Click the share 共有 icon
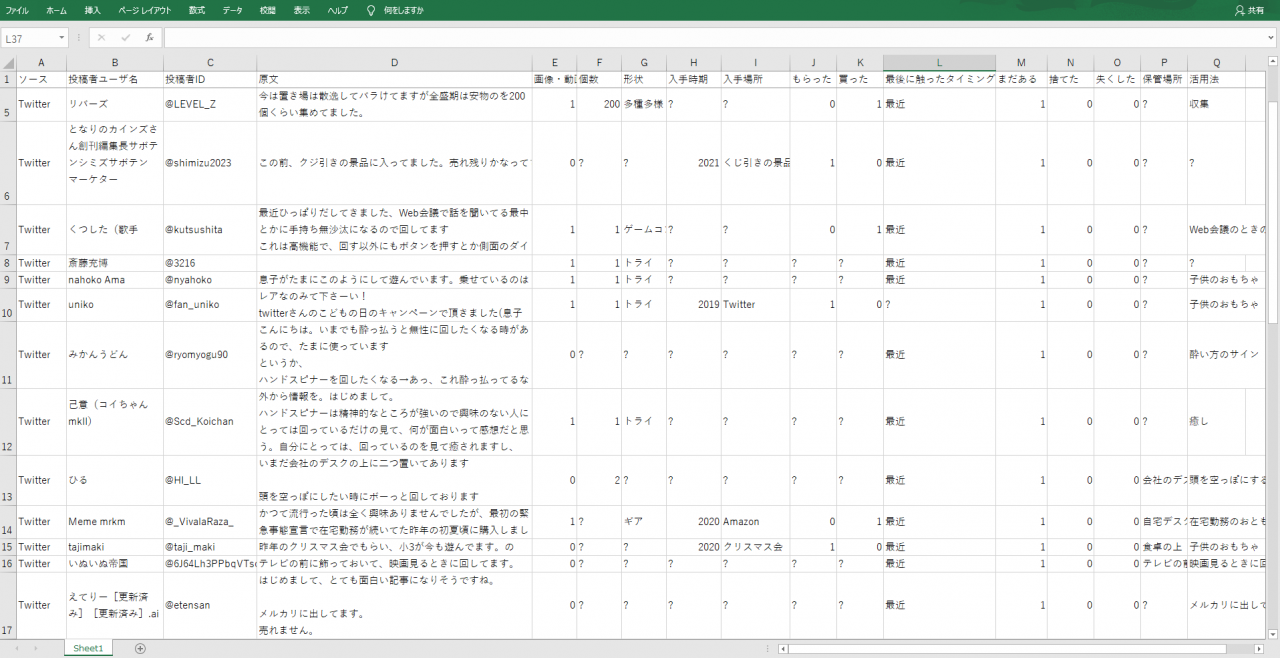The width and height of the screenshot is (1280, 658). tap(1250, 10)
